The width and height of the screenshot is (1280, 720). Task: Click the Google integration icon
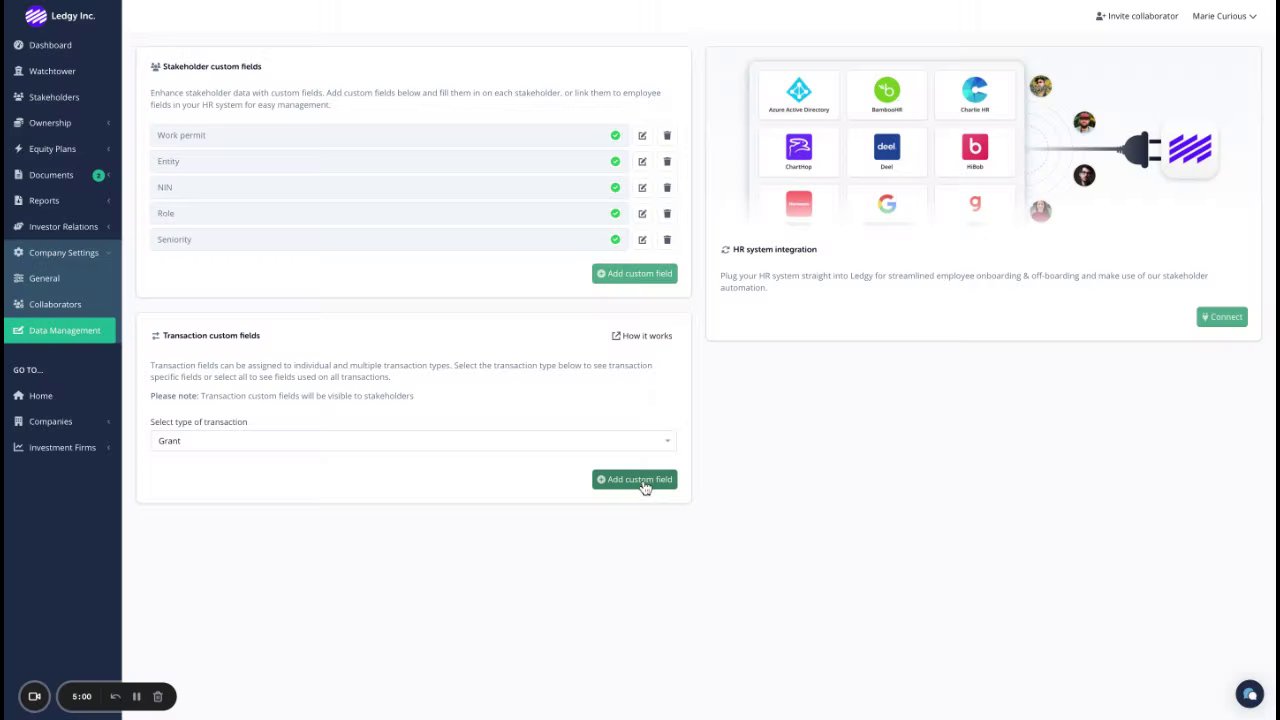click(x=887, y=204)
